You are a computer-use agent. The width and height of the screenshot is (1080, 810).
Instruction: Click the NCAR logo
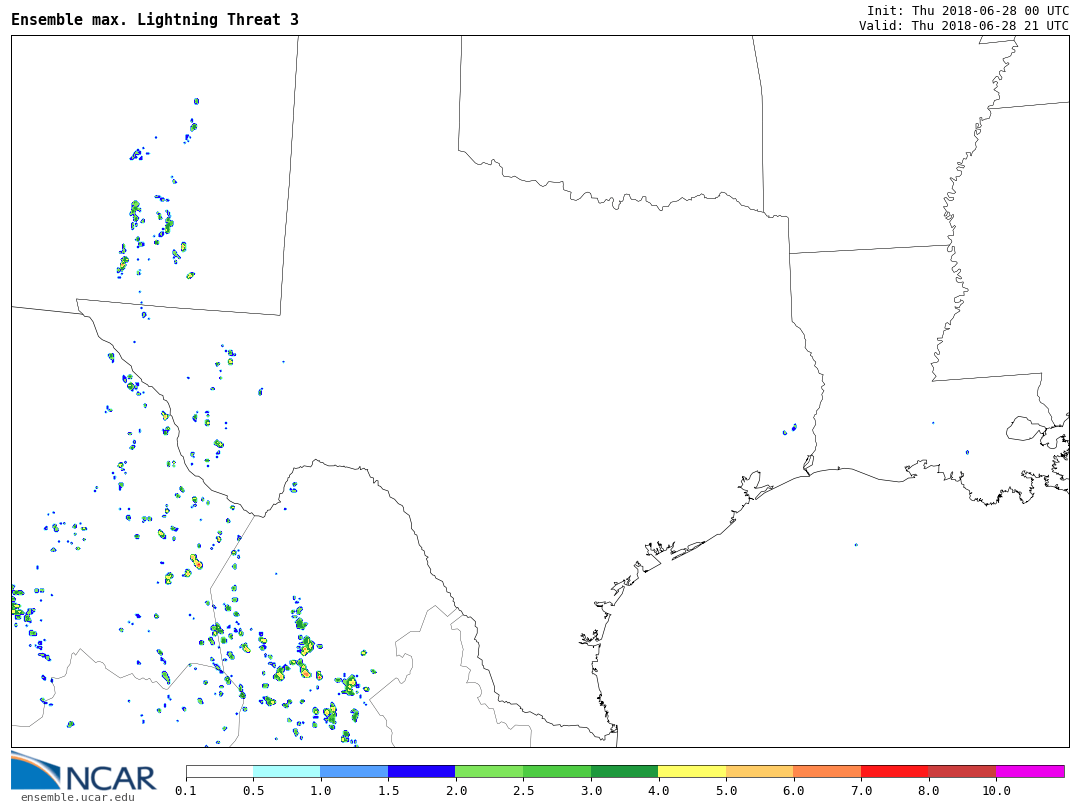(84, 772)
